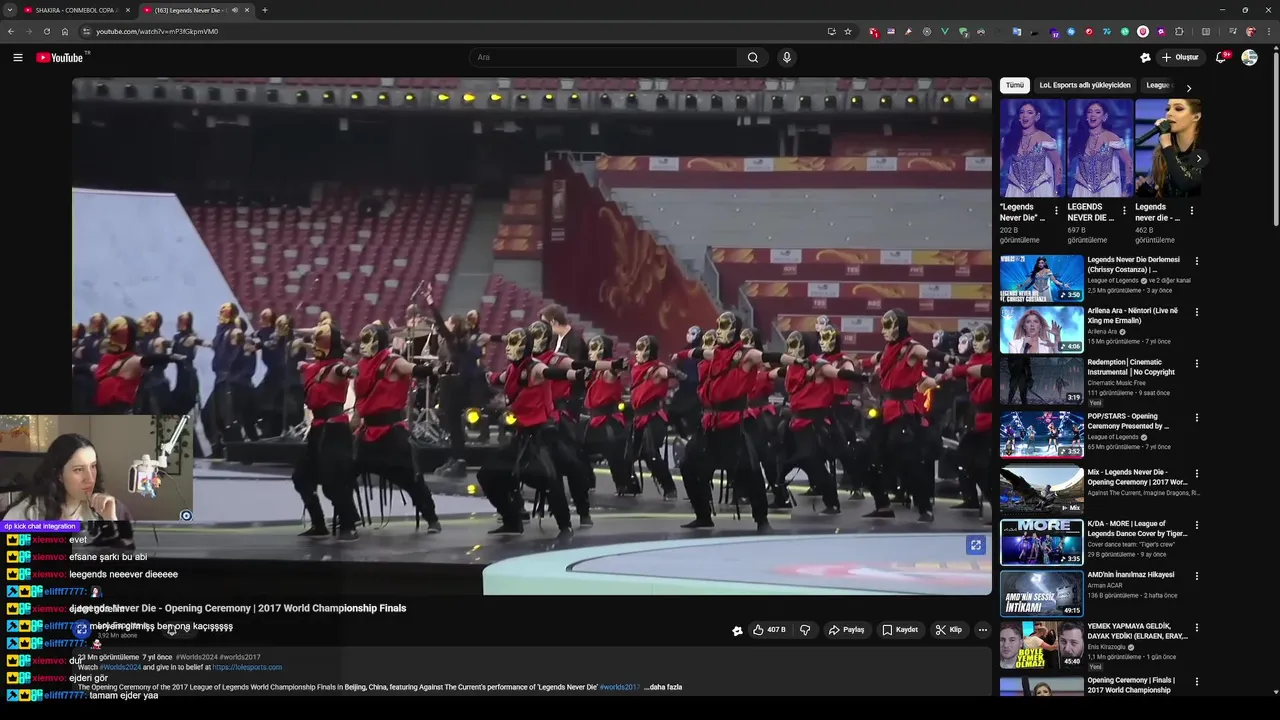Click the Oluştur create button
Screen dimensions: 1280x720
[x=1180, y=57]
